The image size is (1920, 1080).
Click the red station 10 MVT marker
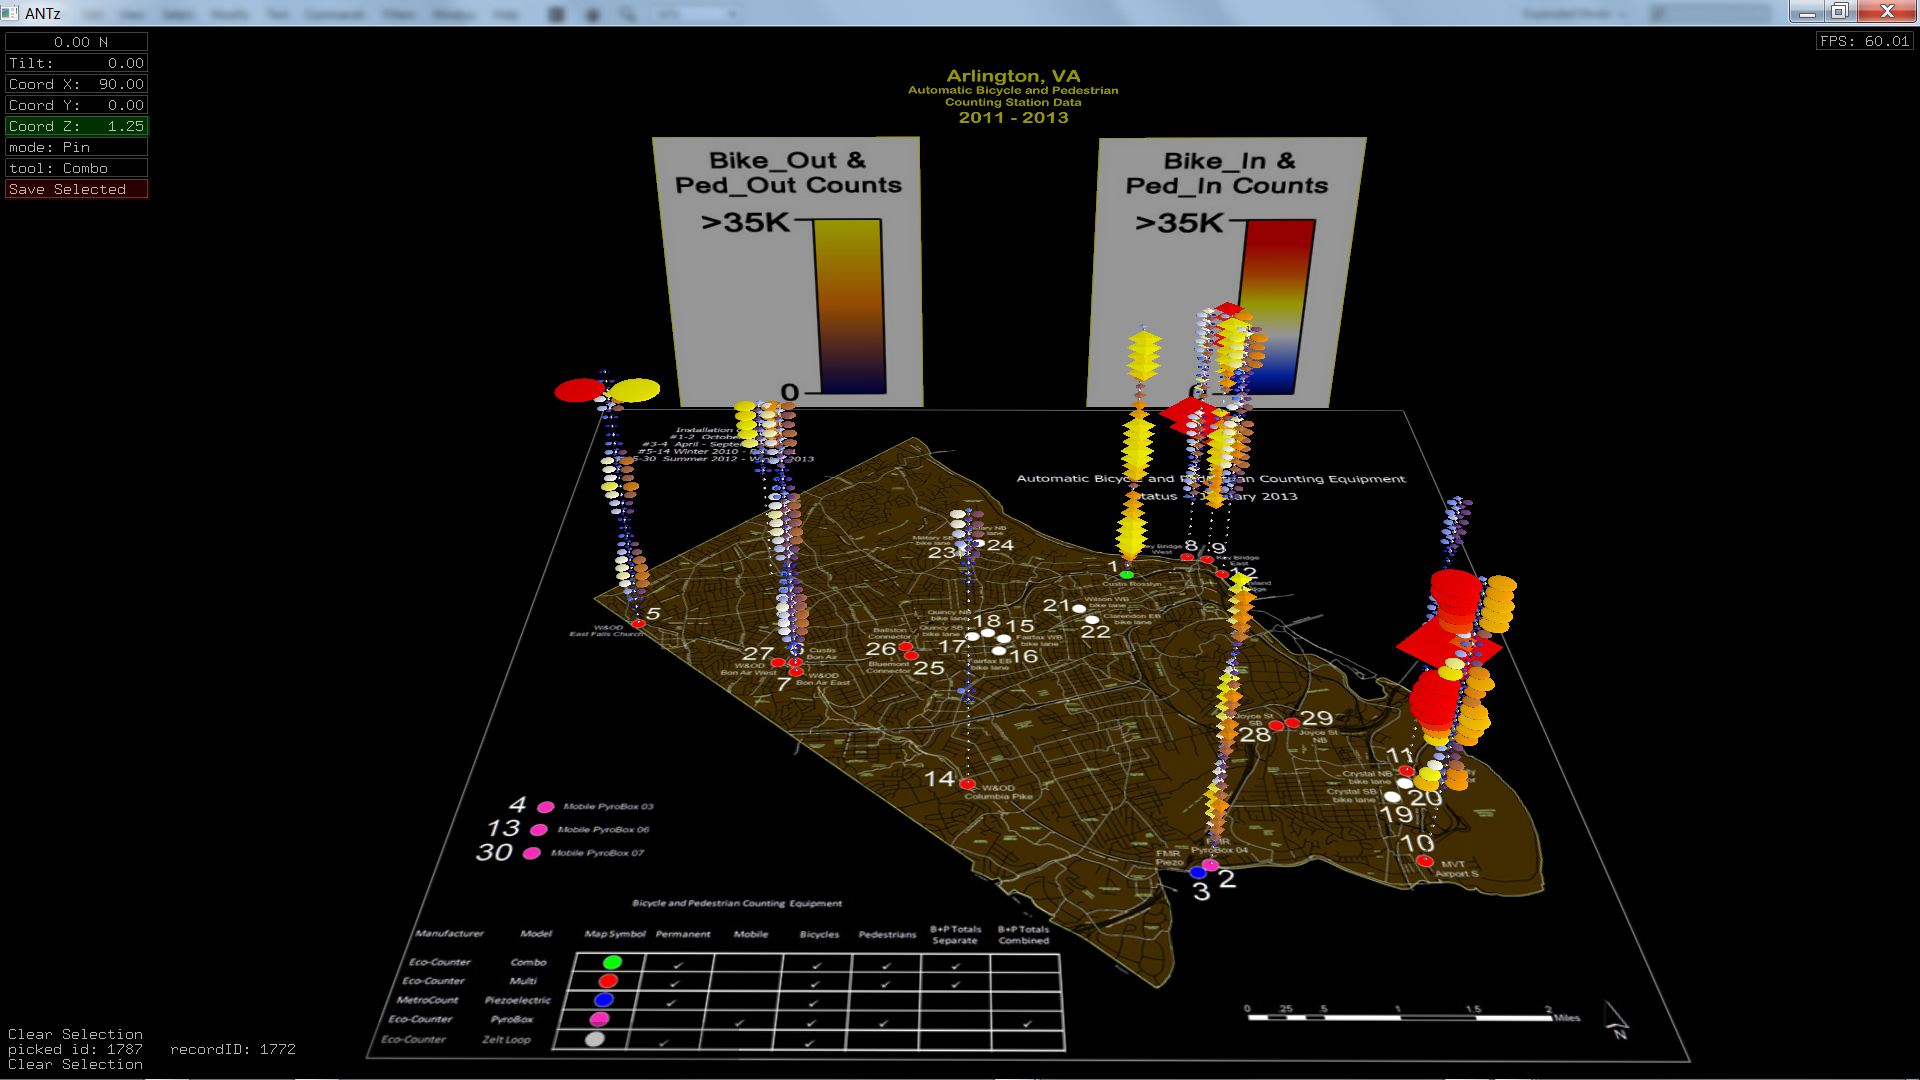[1425, 861]
